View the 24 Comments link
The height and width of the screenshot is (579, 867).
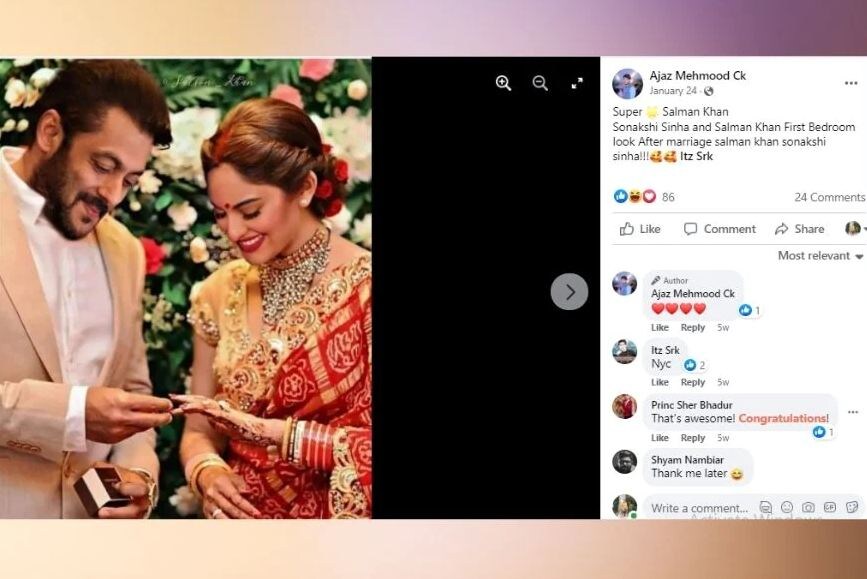(x=829, y=197)
